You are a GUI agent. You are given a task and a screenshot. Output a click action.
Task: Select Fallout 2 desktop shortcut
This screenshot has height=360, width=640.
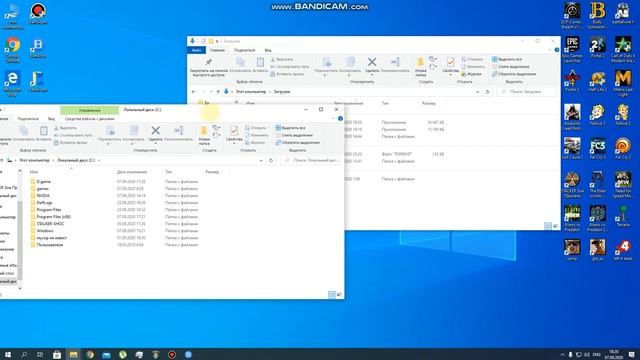point(623,115)
